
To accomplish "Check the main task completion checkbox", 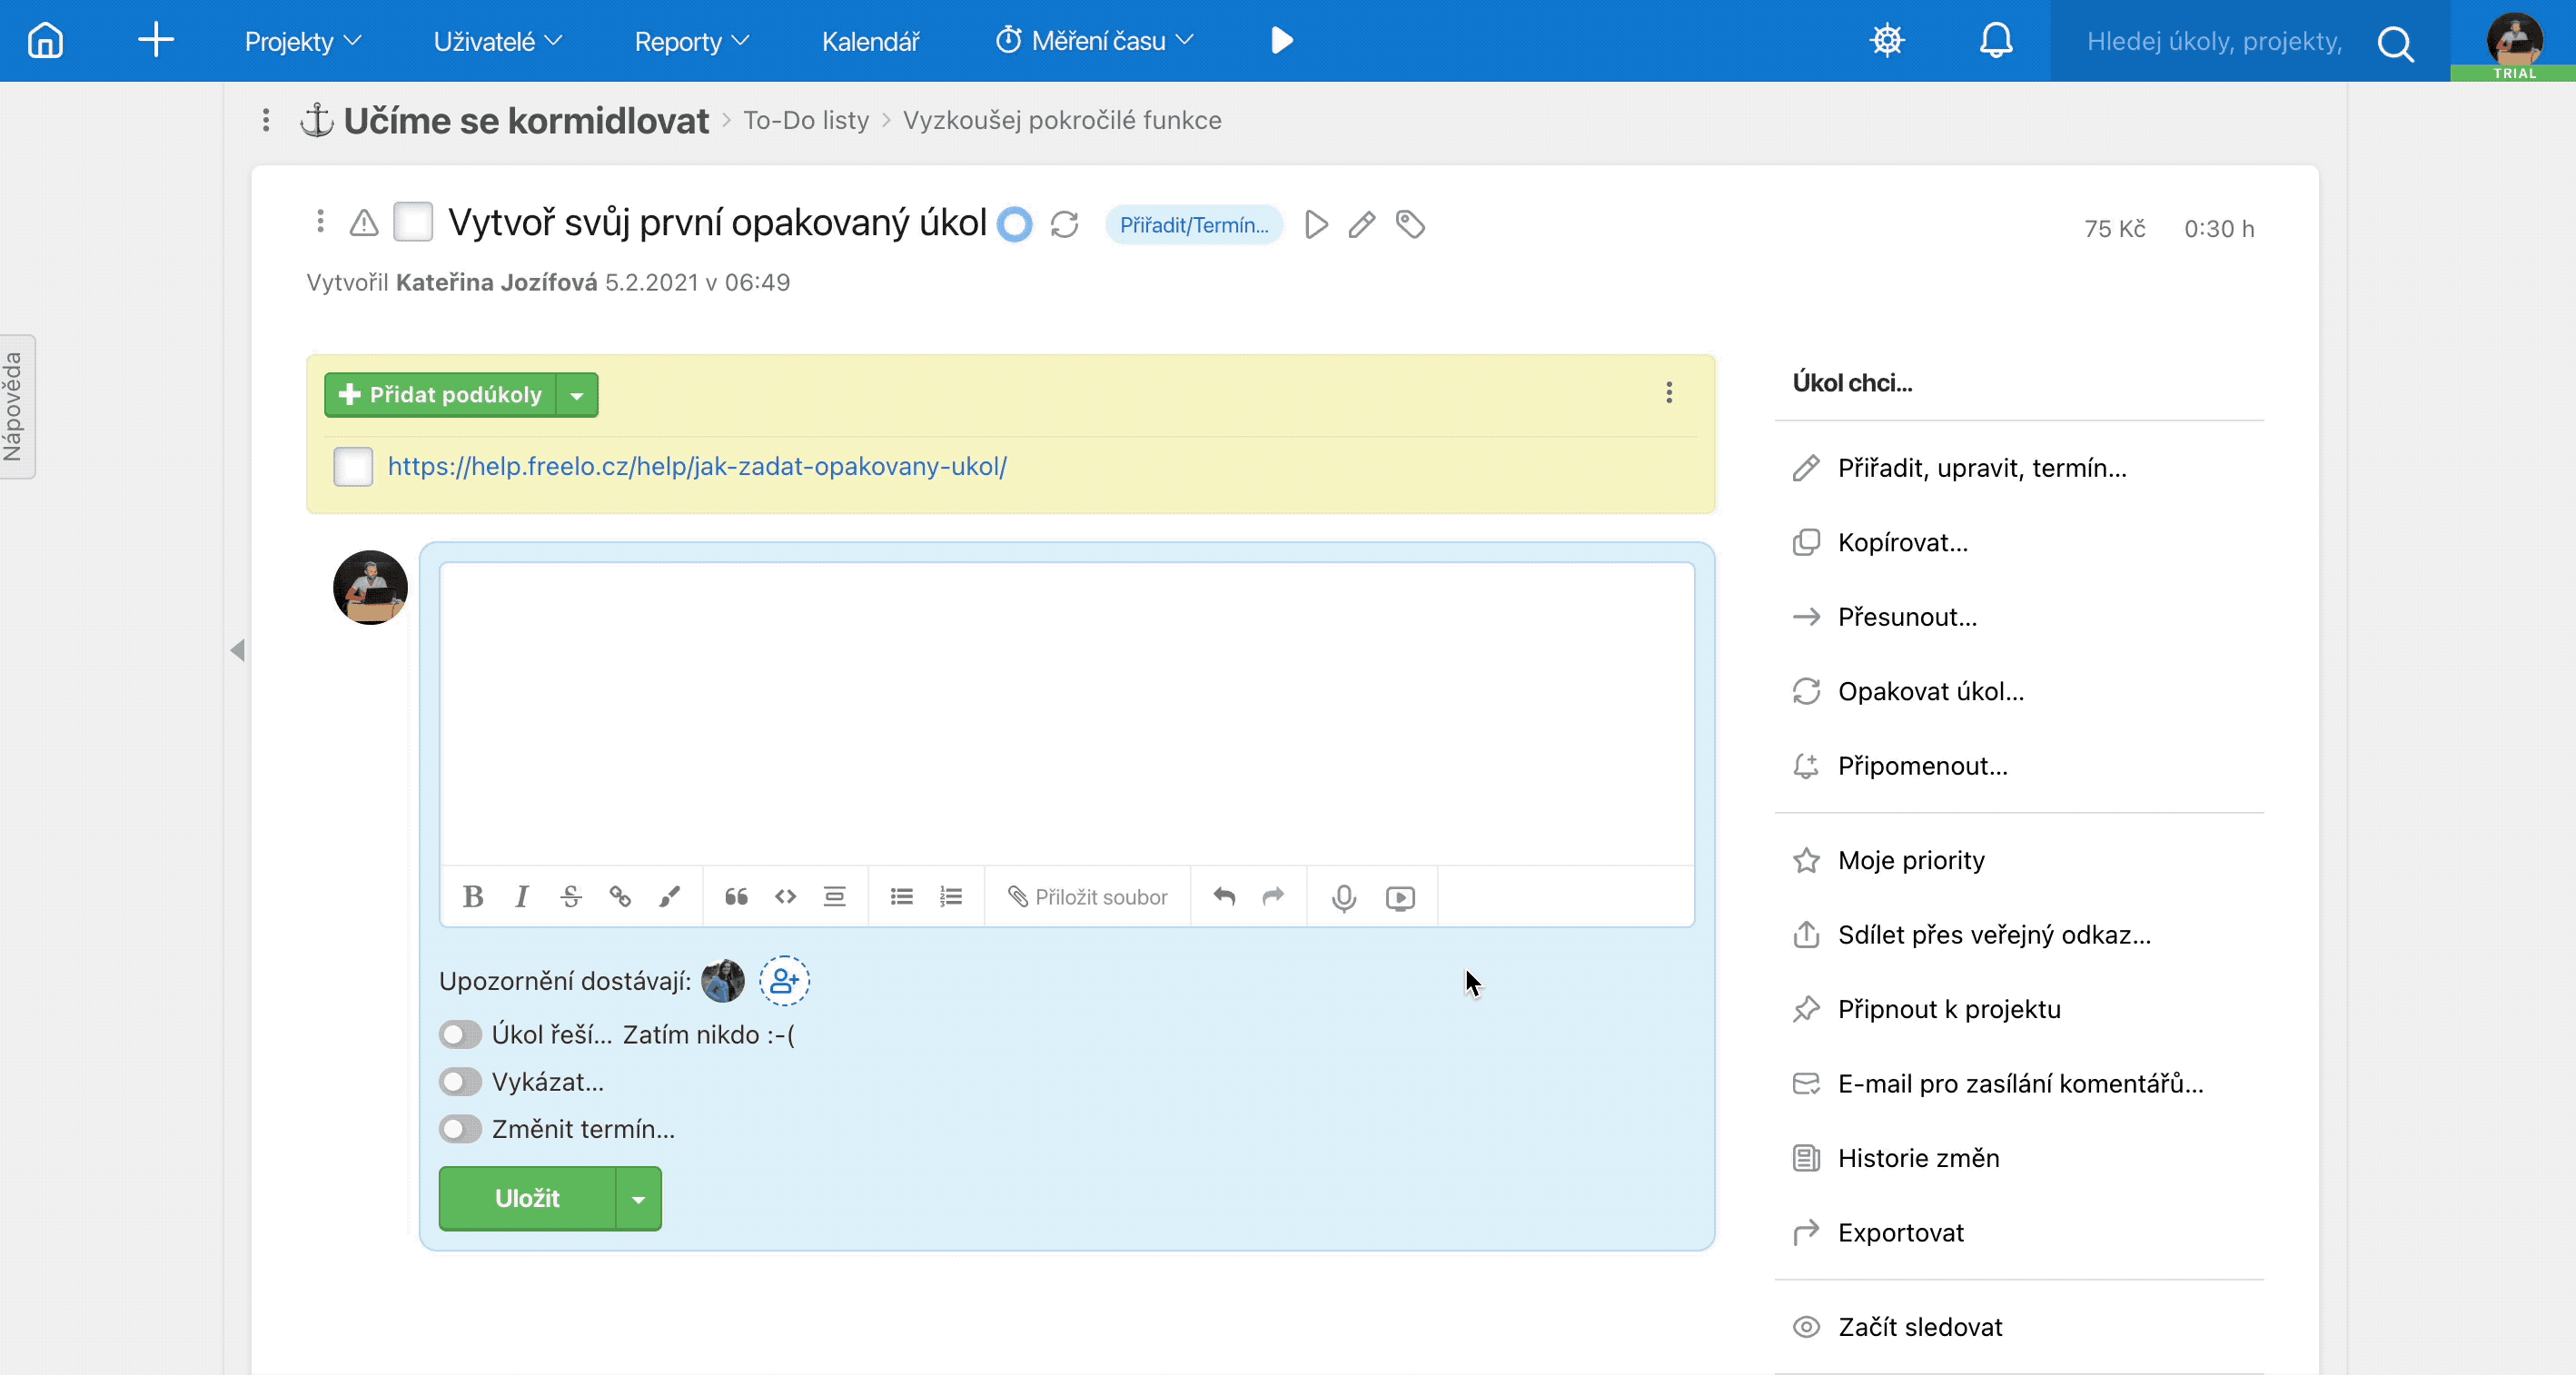I will (x=413, y=222).
